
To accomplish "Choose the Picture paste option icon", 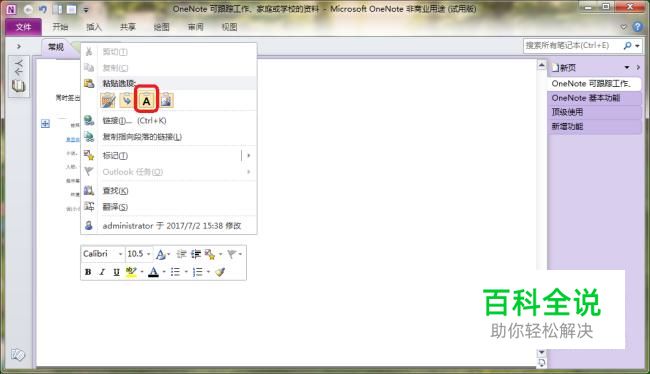I will pos(167,100).
